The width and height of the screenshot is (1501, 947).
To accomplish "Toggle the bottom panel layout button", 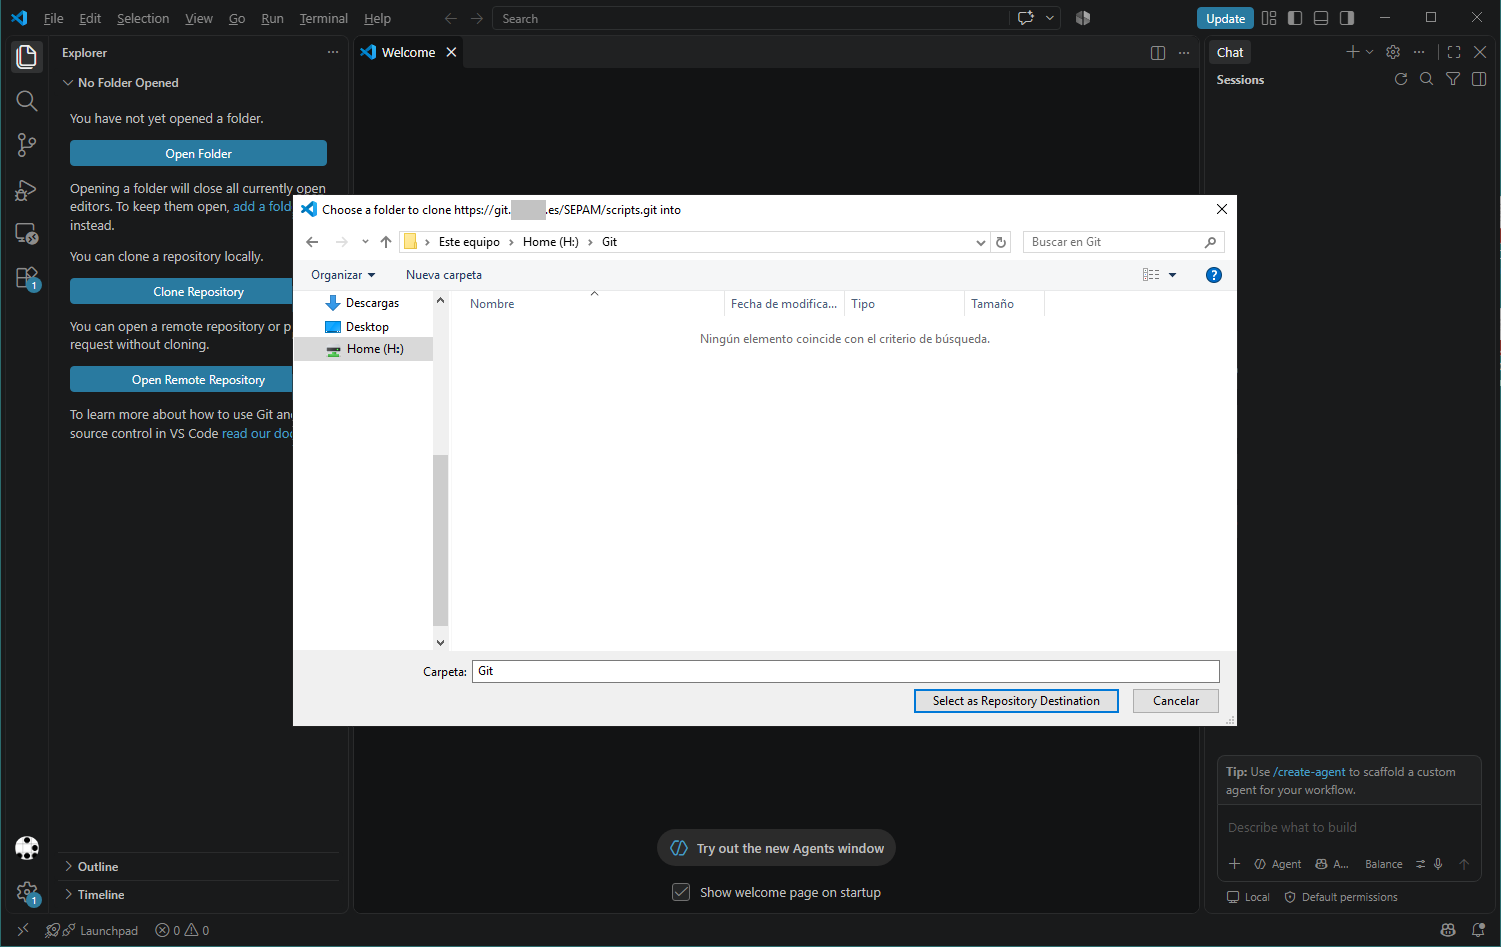I will coord(1321,18).
